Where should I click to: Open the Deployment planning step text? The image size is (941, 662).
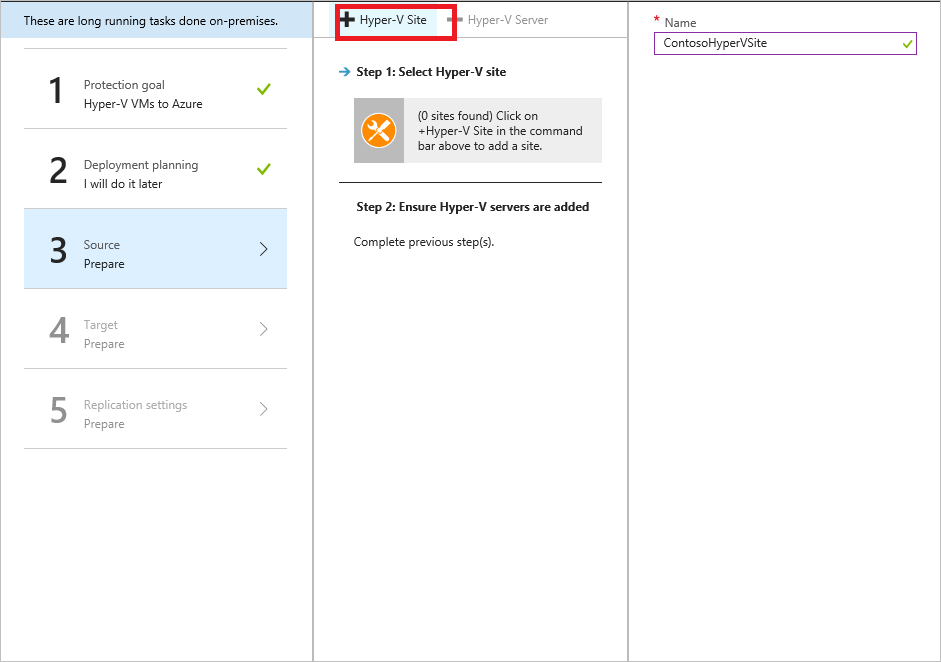pyautogui.click(x=140, y=174)
